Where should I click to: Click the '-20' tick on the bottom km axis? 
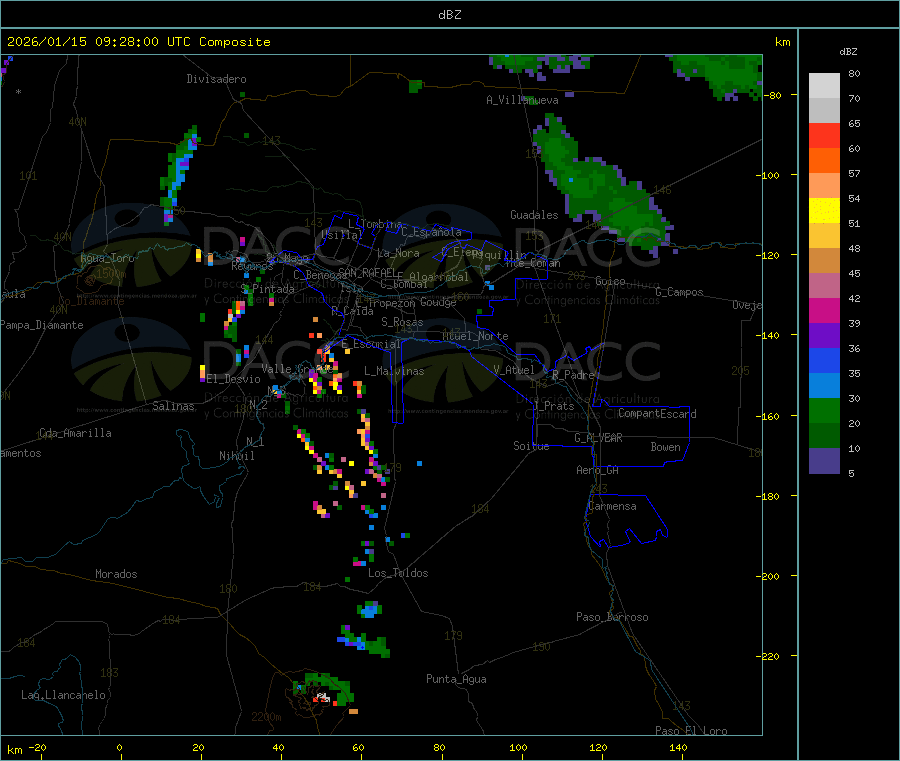pyautogui.click(x=38, y=747)
